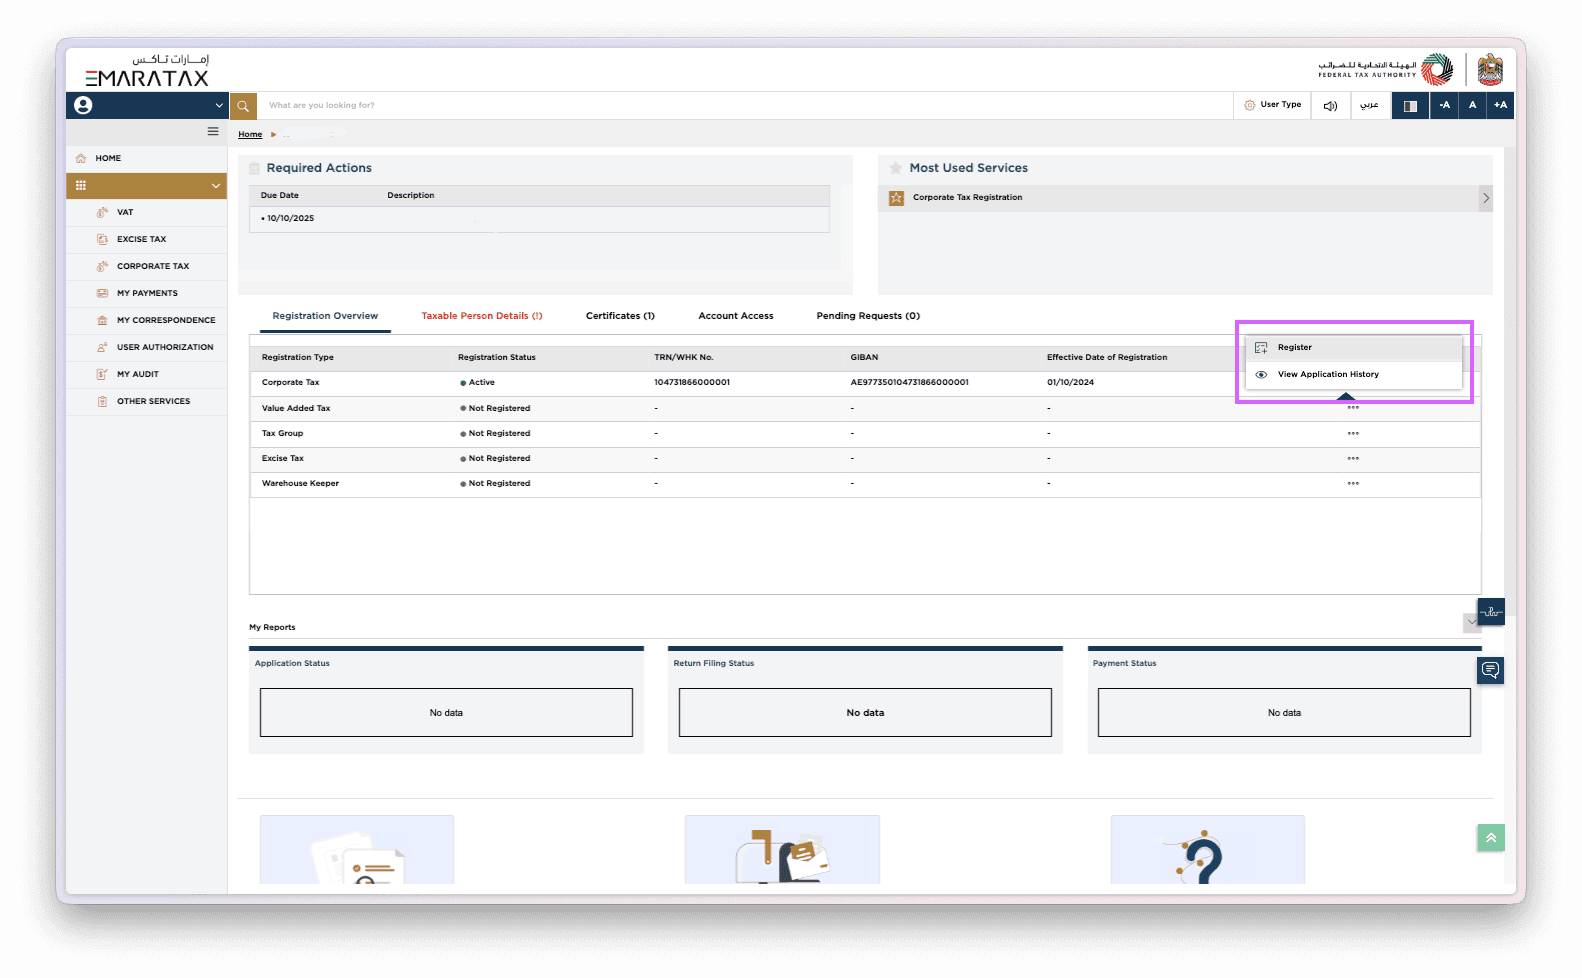This screenshot has height=978, width=1582.
Task: Toggle the hamburger sidebar menu icon
Action: (213, 131)
